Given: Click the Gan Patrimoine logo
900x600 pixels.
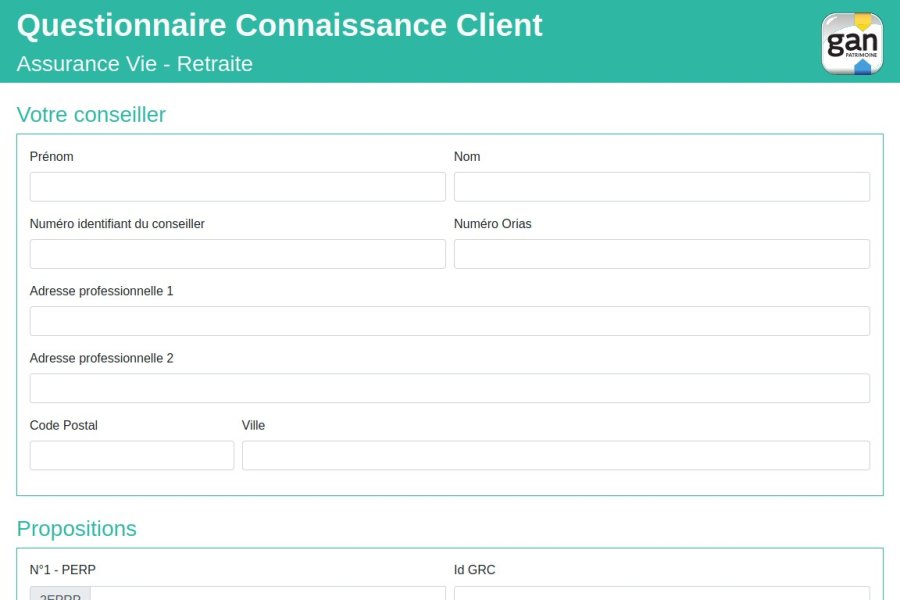Looking at the screenshot, I should (x=852, y=43).
